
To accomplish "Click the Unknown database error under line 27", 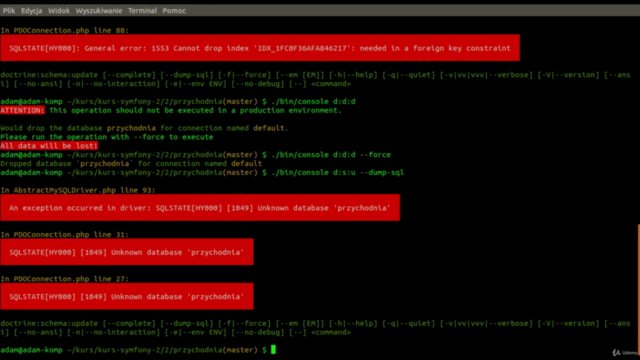I will pos(127,297).
